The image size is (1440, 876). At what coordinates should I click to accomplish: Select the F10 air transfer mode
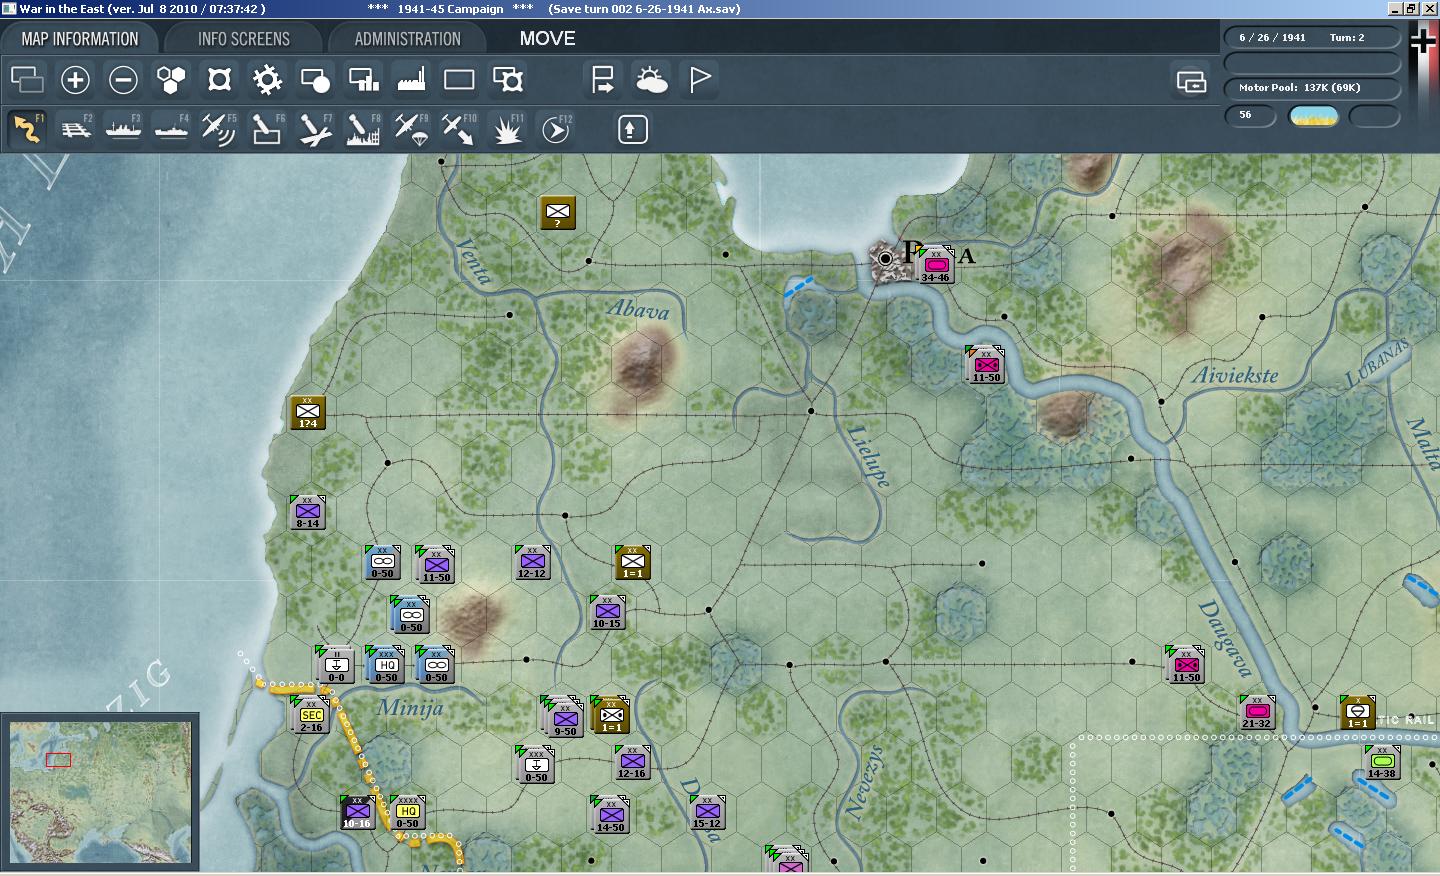click(459, 129)
